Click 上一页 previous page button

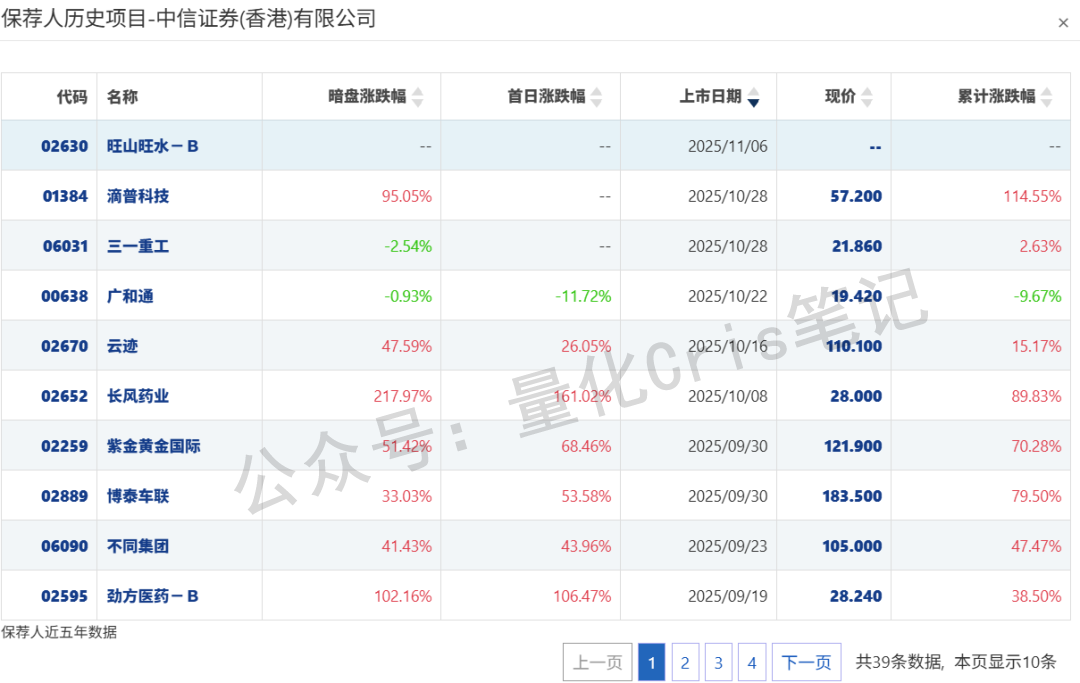coord(598,662)
